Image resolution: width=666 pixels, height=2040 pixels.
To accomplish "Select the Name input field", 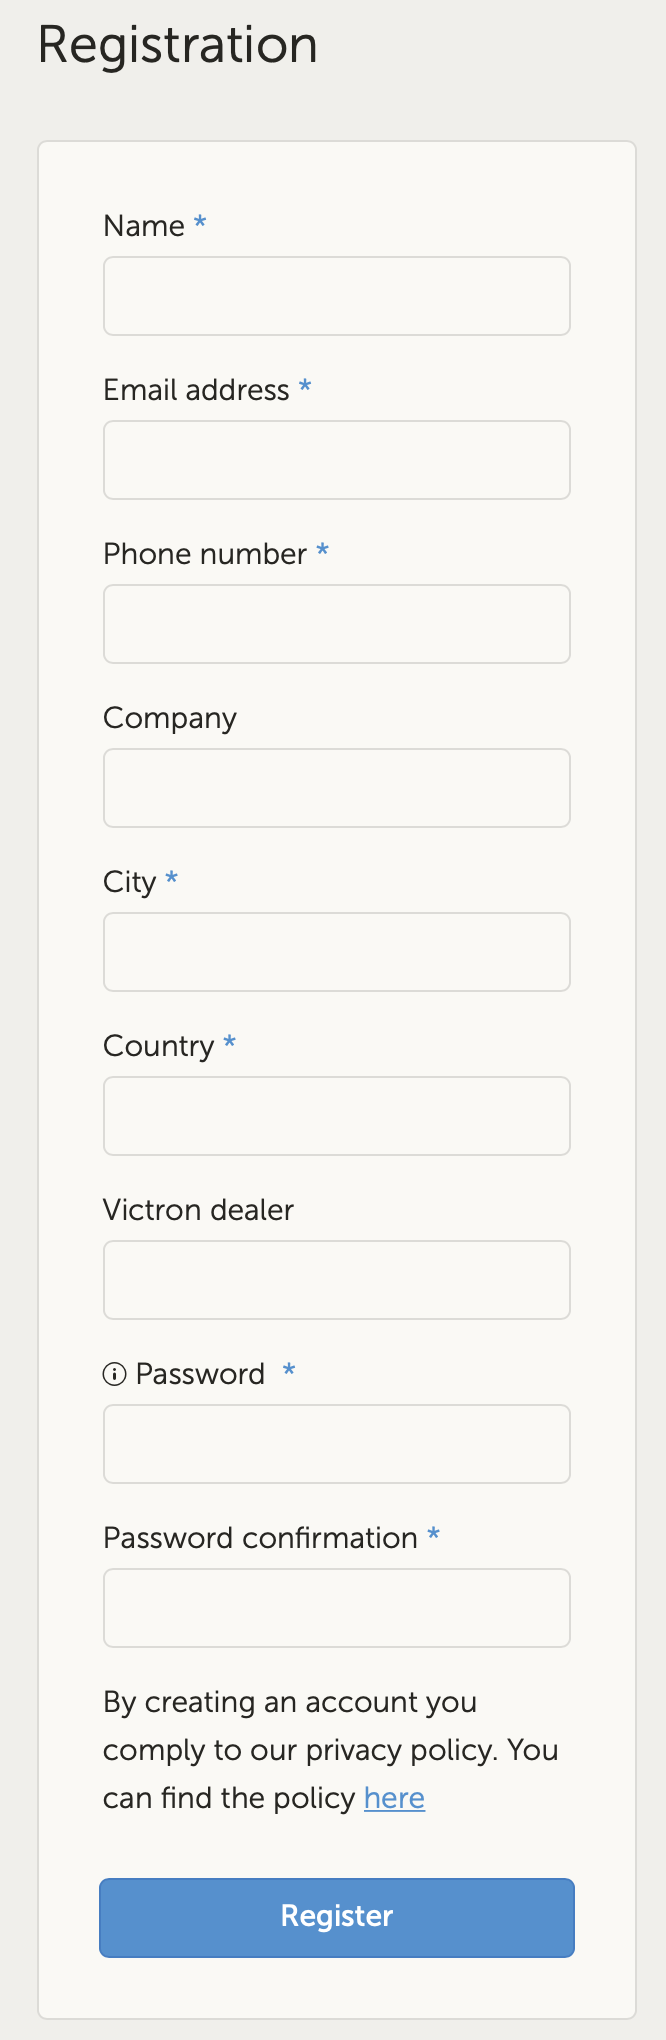I will (336, 296).
